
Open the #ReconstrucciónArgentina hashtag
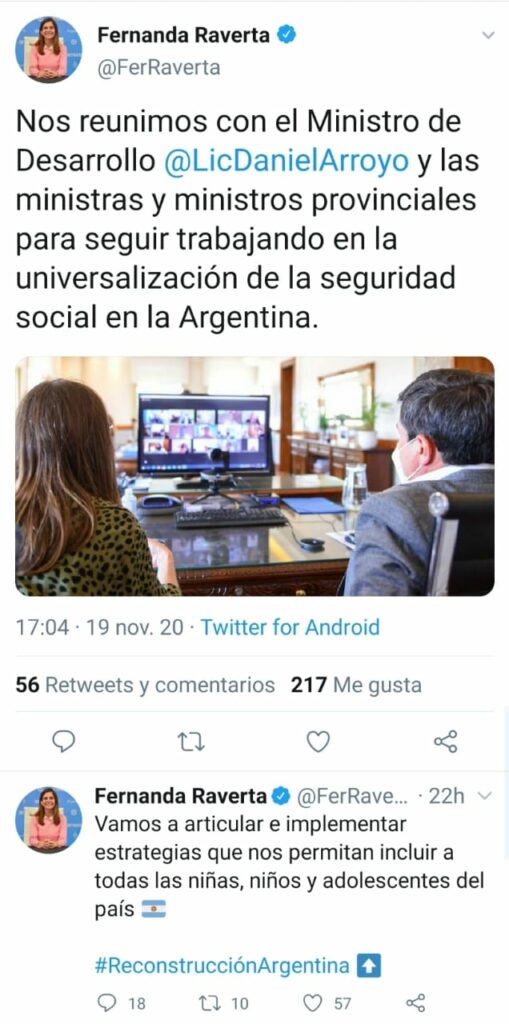pos(222,966)
